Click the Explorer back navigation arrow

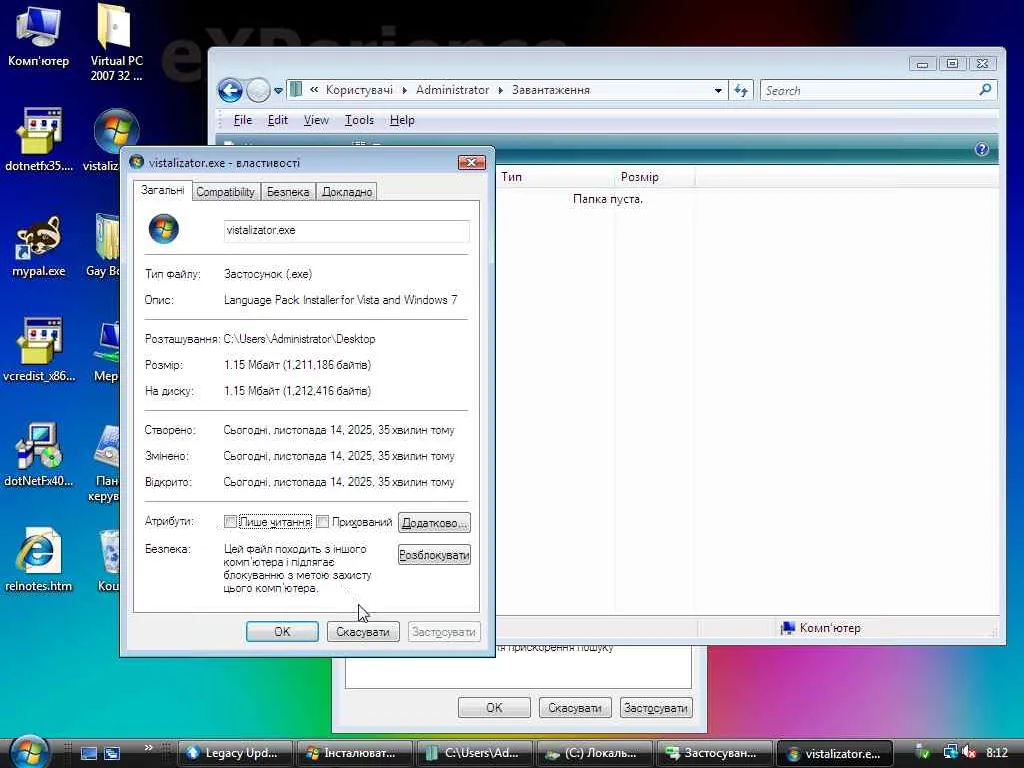[230, 90]
